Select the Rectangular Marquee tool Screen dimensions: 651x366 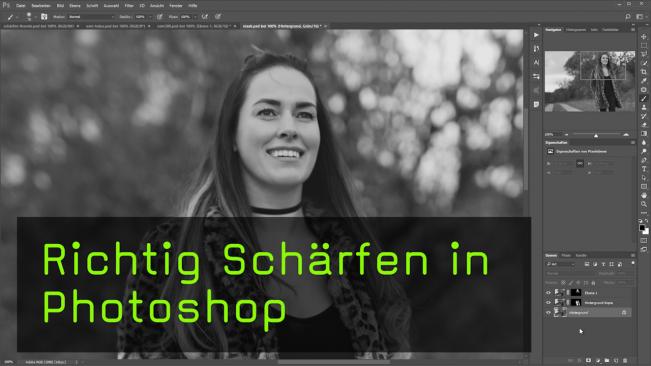coord(644,45)
